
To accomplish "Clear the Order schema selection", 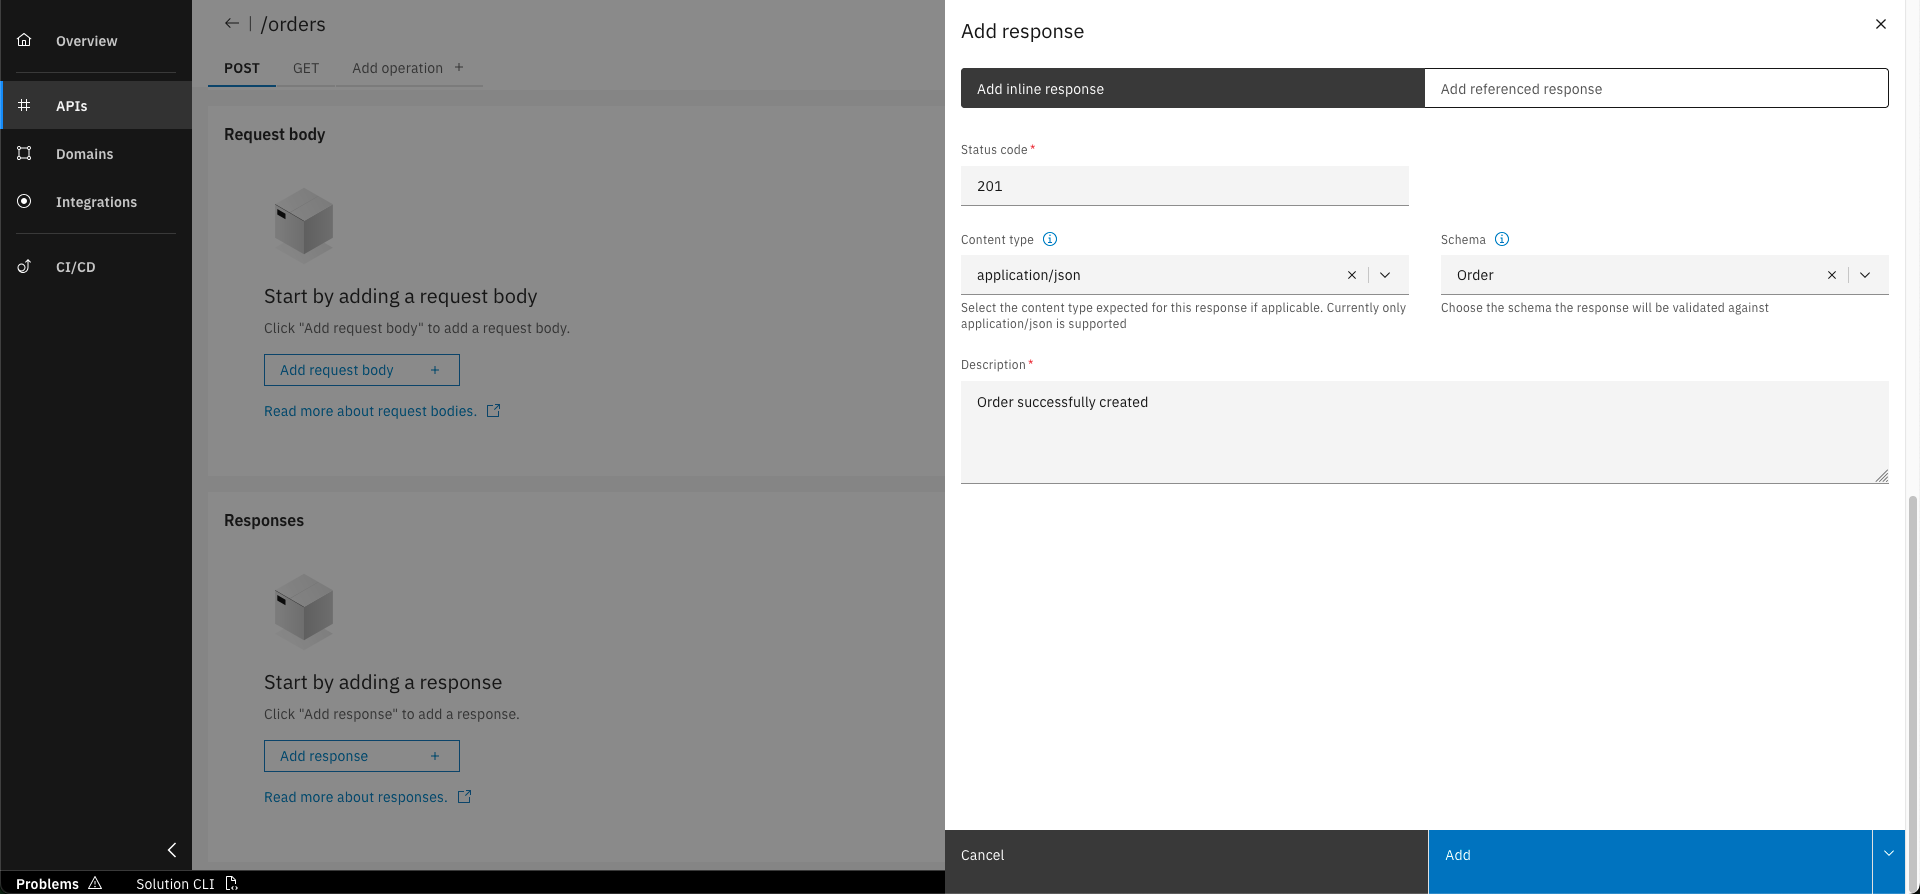I will [1832, 275].
